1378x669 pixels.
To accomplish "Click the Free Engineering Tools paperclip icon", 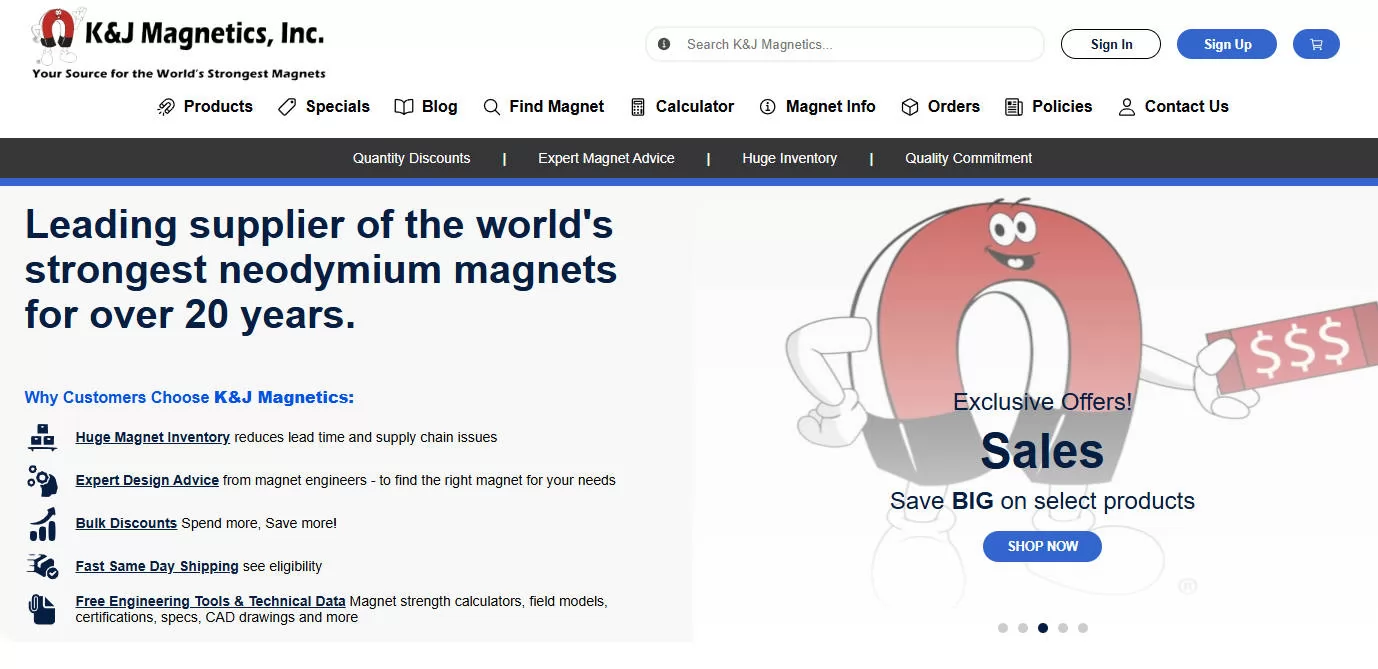I will (x=43, y=609).
